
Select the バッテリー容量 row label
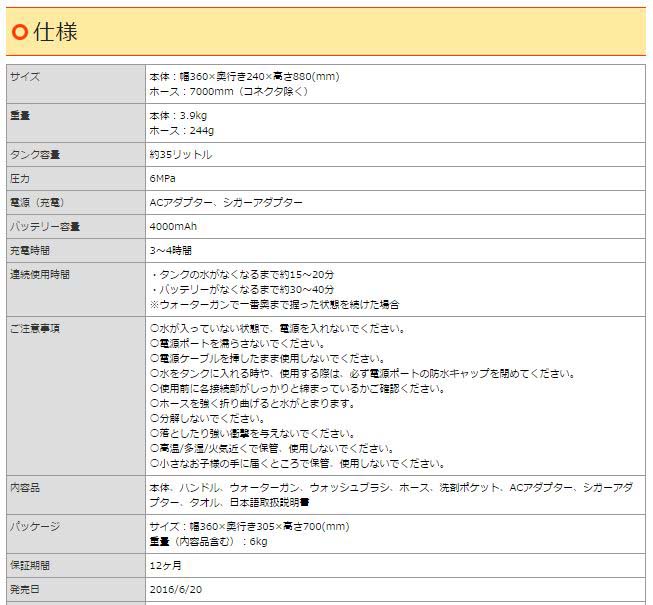pyautogui.click(x=45, y=227)
